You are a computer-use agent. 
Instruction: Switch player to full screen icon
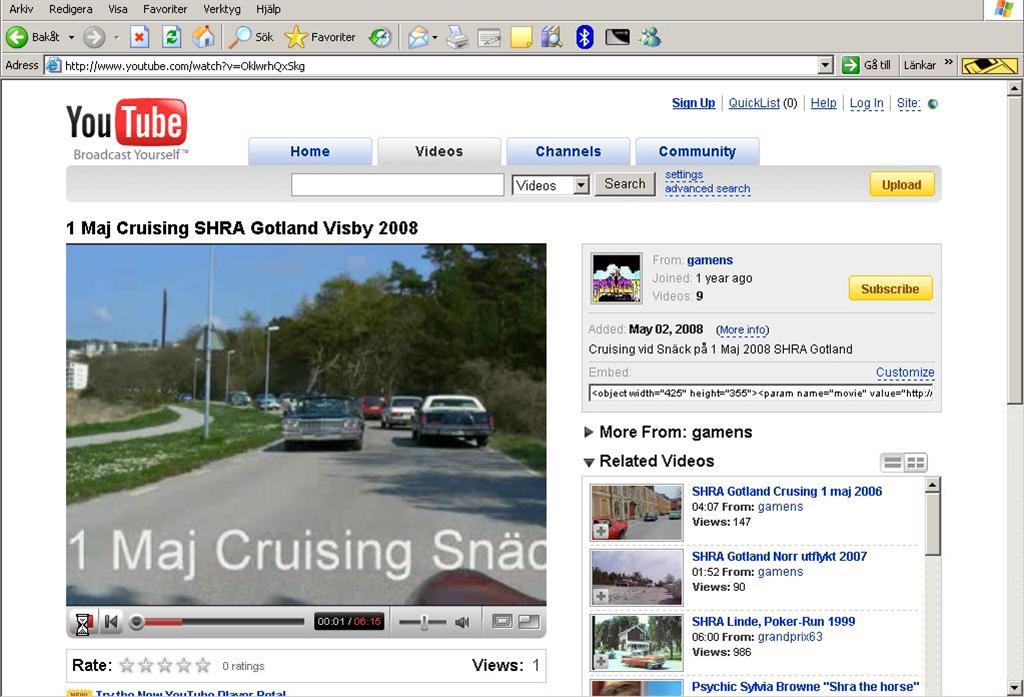pyautogui.click(x=529, y=621)
